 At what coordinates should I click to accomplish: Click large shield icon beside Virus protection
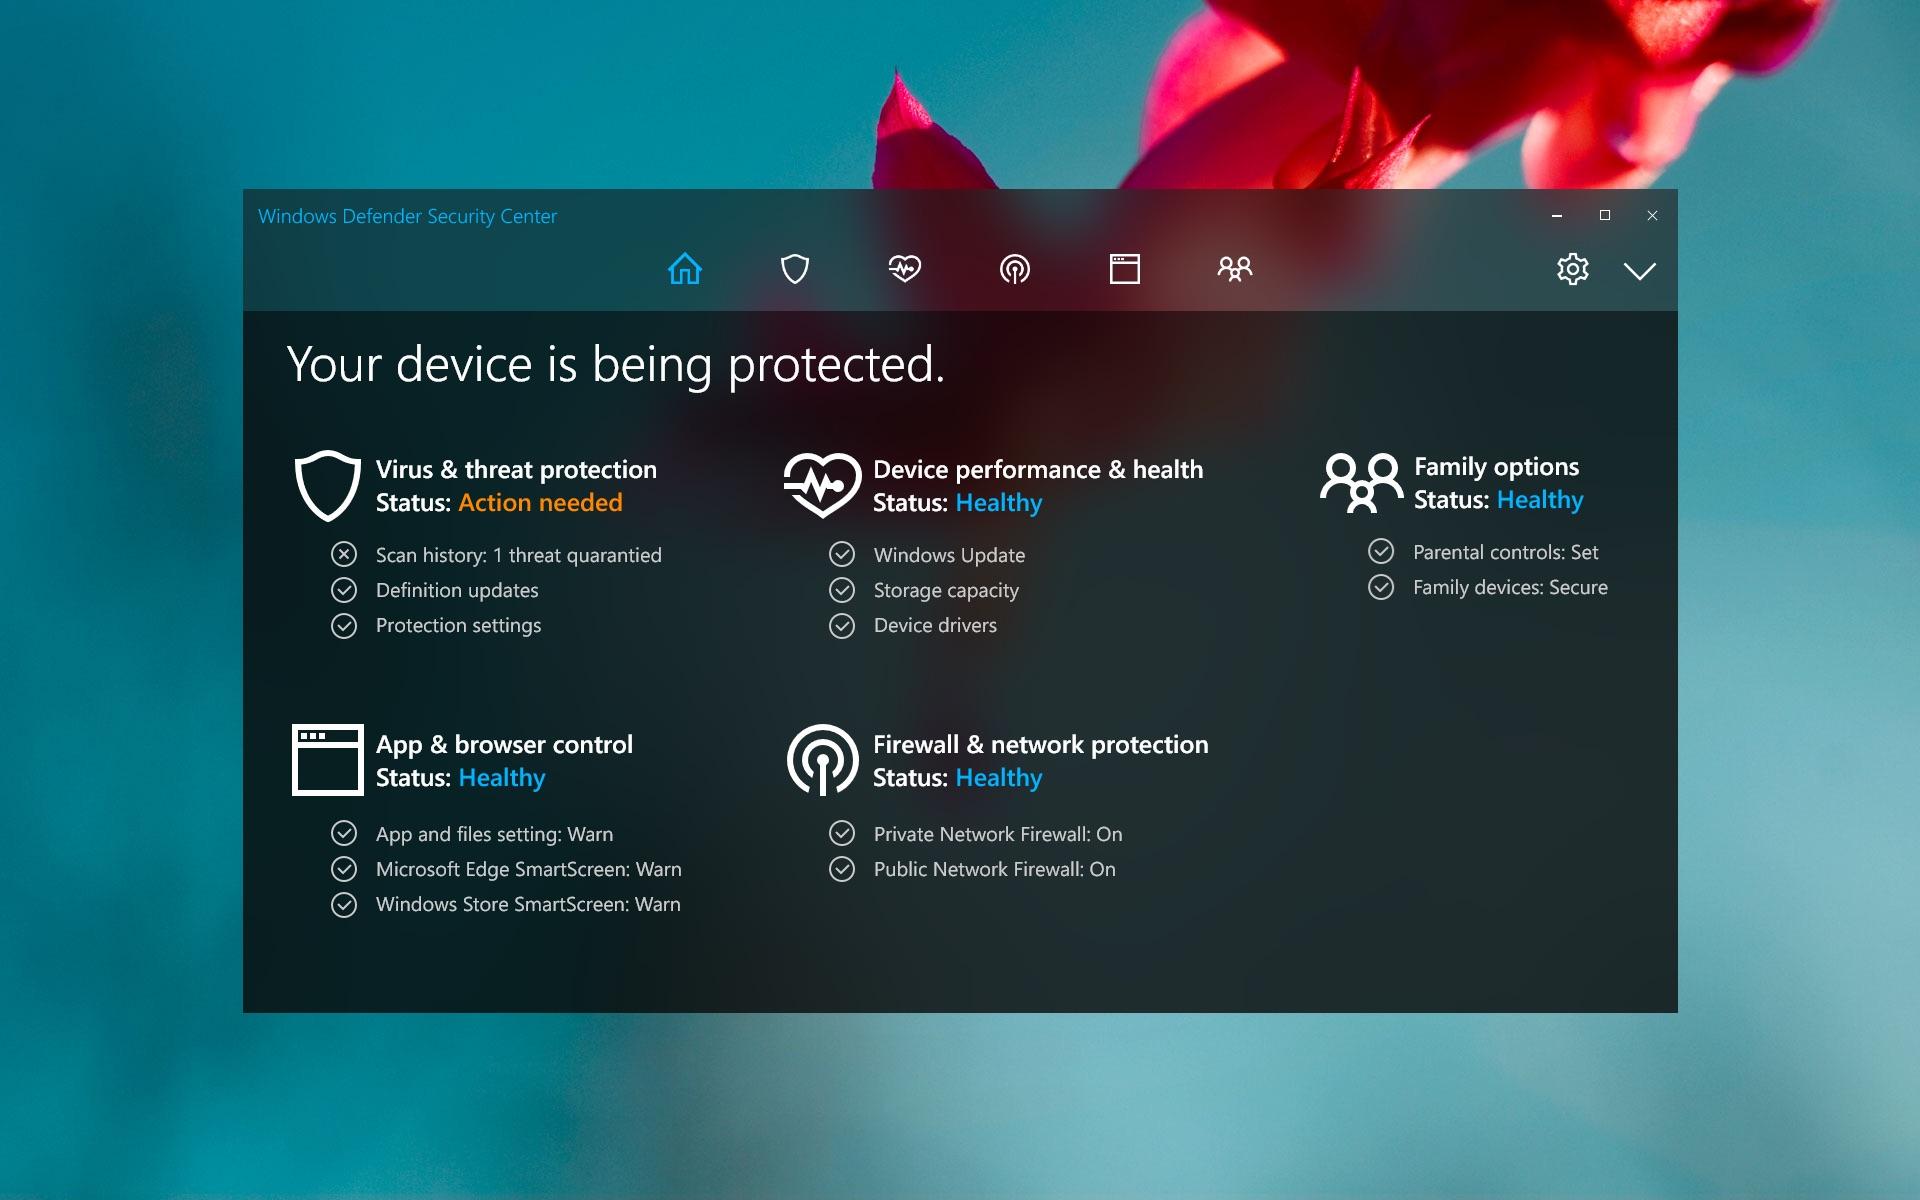click(327, 486)
